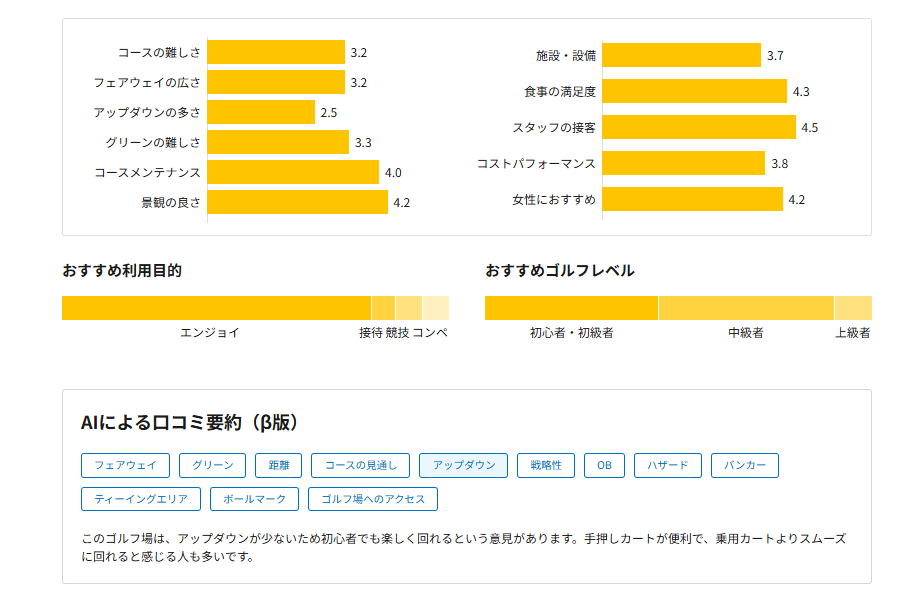The width and height of the screenshot is (918, 601).
Task: Click the スタッフの接客 rating bar
Action: 699,127
